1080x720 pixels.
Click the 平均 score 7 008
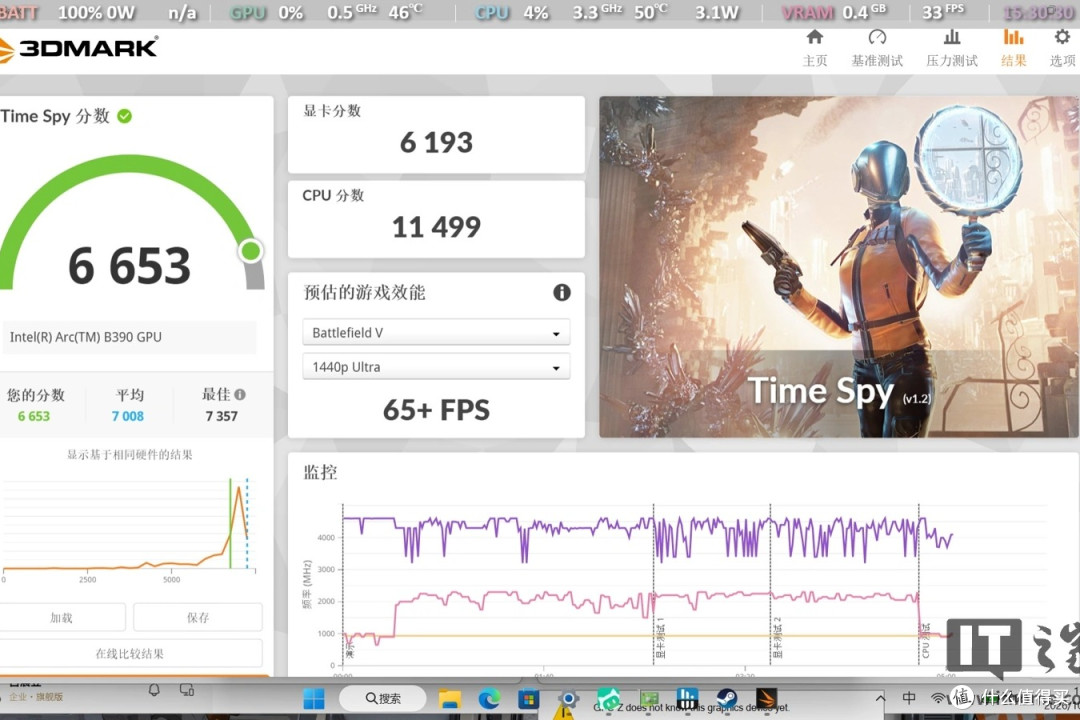point(128,416)
